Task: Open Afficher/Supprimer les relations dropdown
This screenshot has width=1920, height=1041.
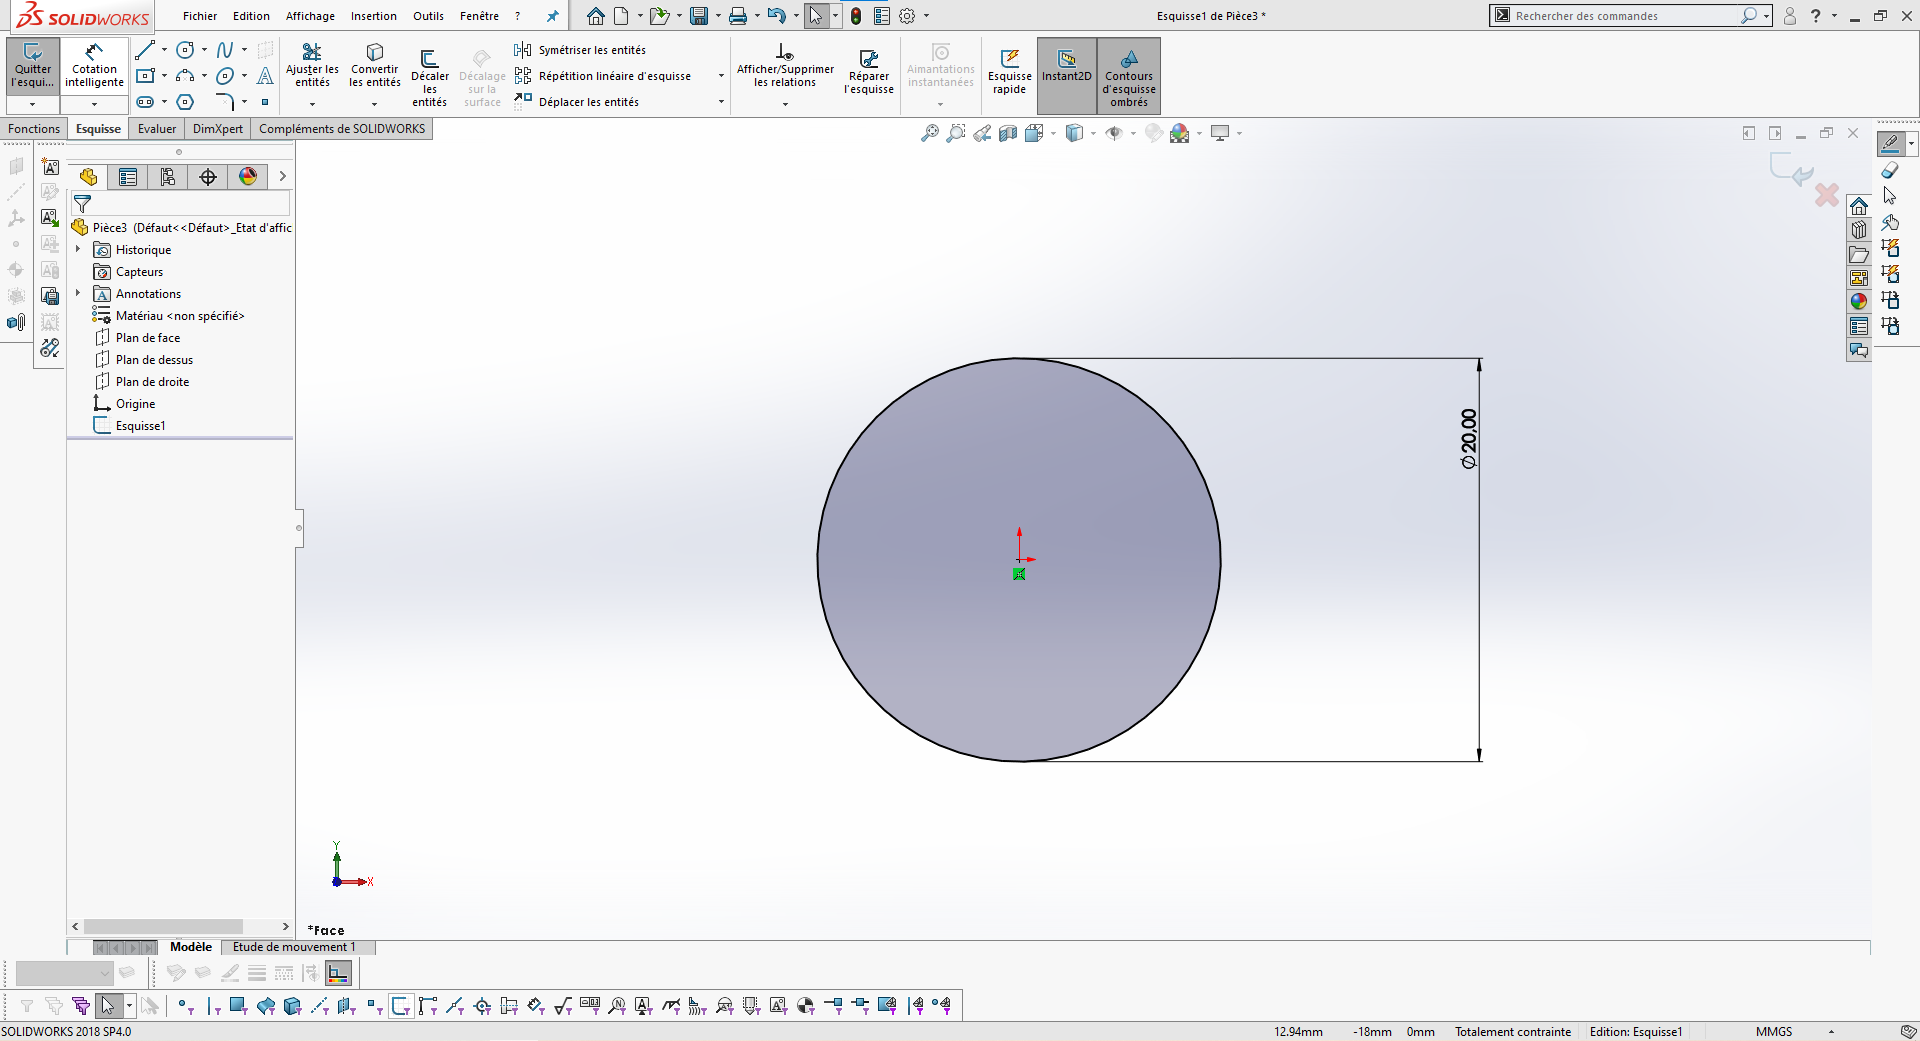Action: click(785, 104)
